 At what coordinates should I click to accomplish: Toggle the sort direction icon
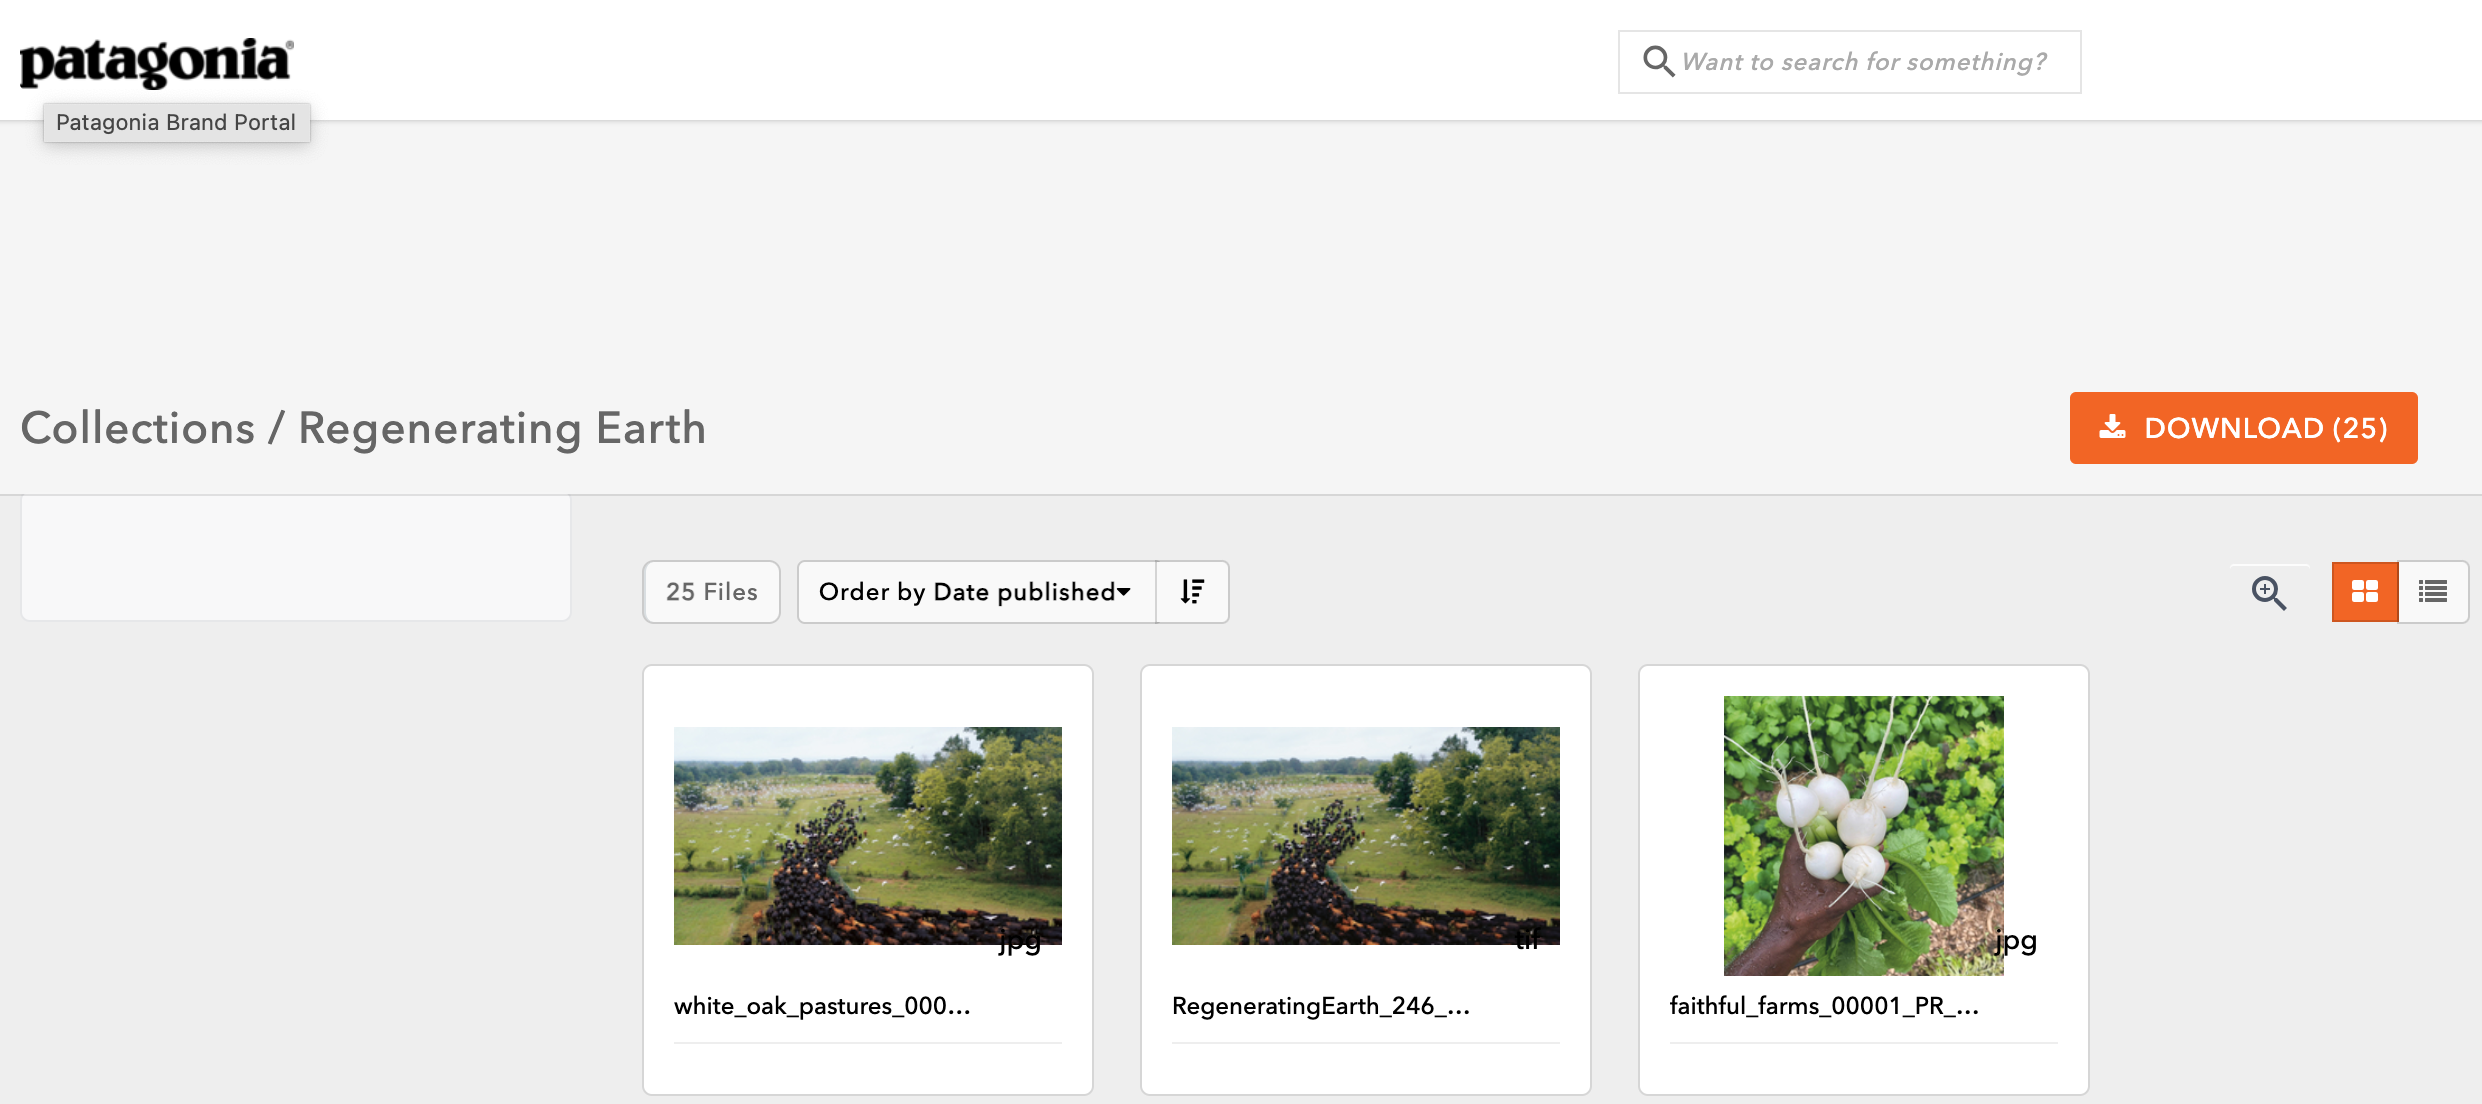click(1192, 592)
